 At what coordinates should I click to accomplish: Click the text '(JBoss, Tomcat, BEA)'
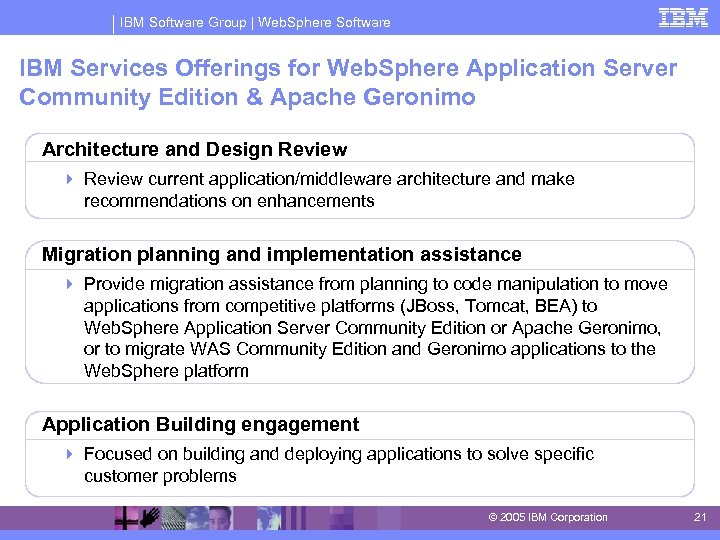pyautogui.click(x=489, y=306)
